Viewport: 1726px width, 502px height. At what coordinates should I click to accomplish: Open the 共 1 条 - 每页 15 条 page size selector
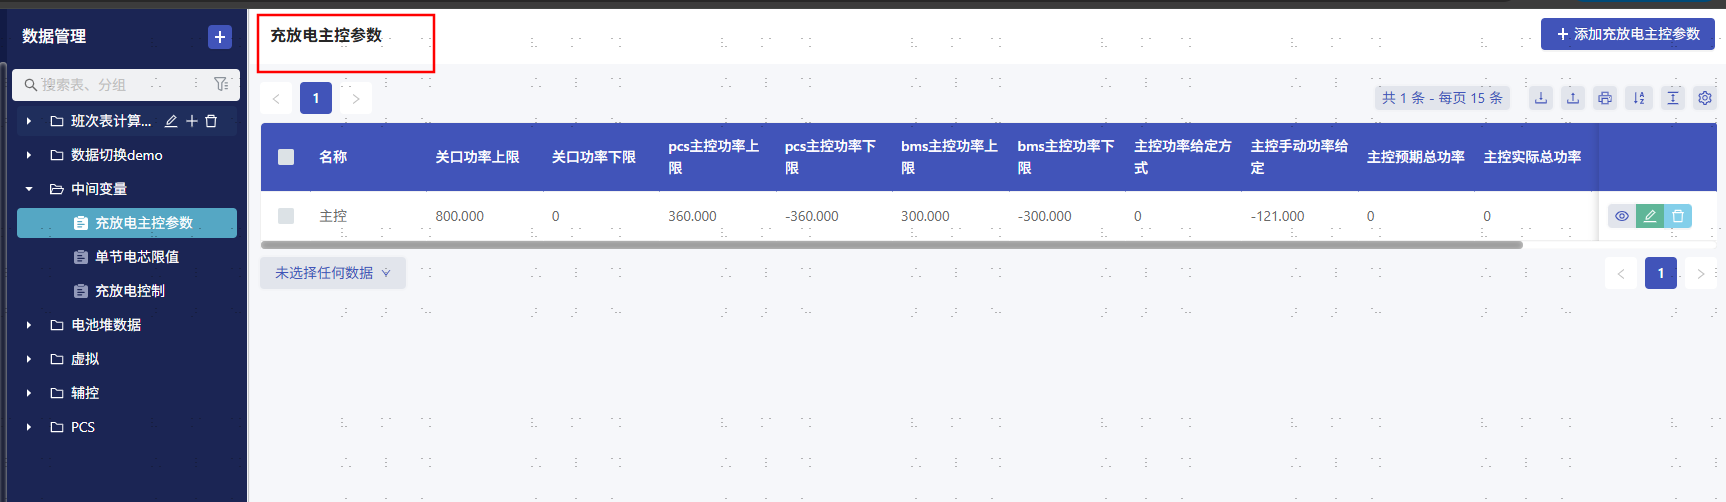tap(1442, 98)
